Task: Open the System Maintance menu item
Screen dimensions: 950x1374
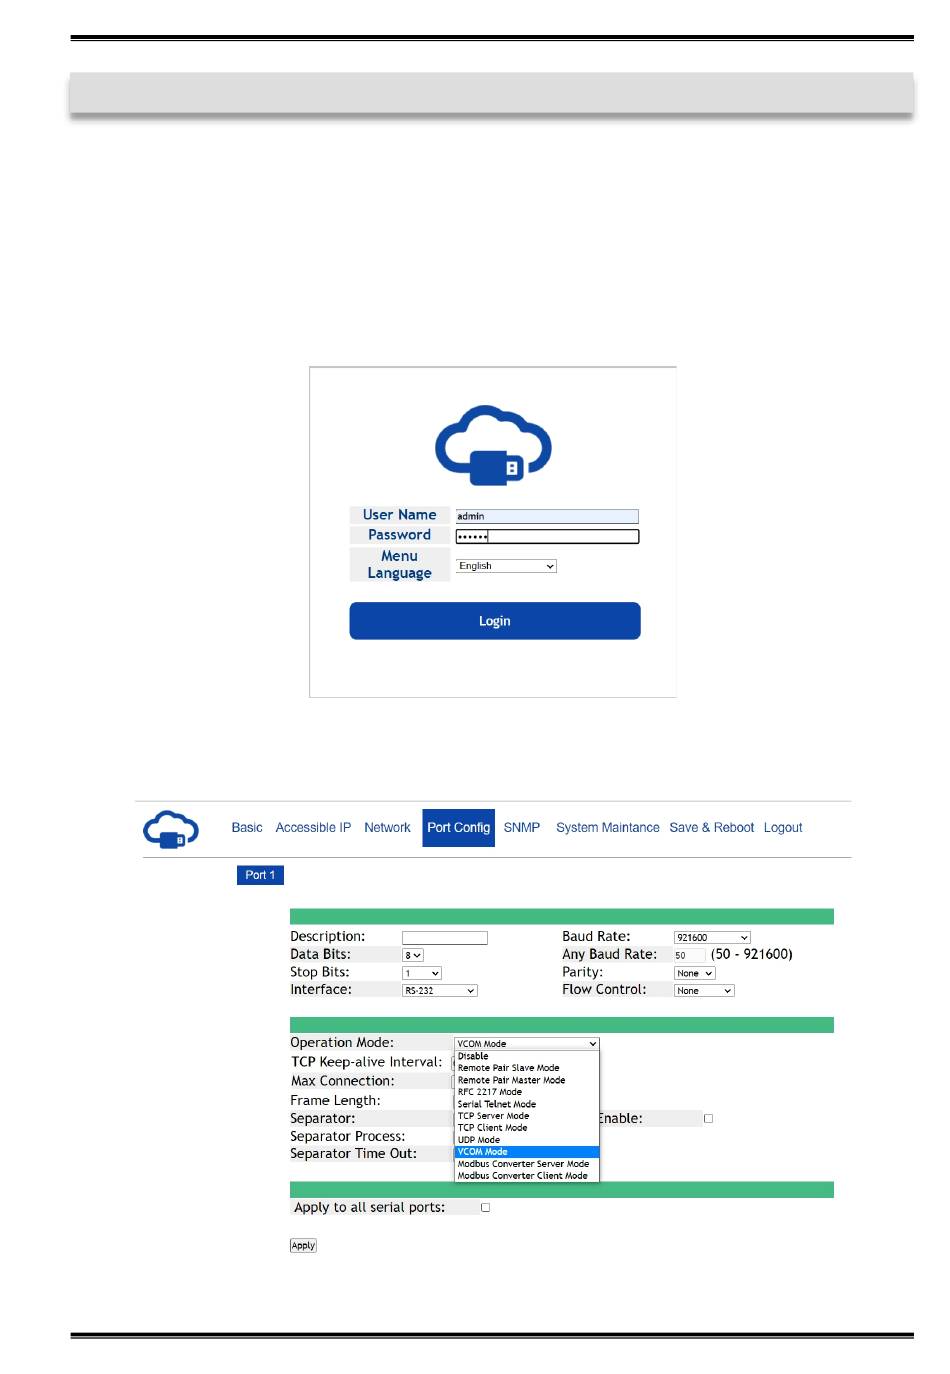Action: 608,828
